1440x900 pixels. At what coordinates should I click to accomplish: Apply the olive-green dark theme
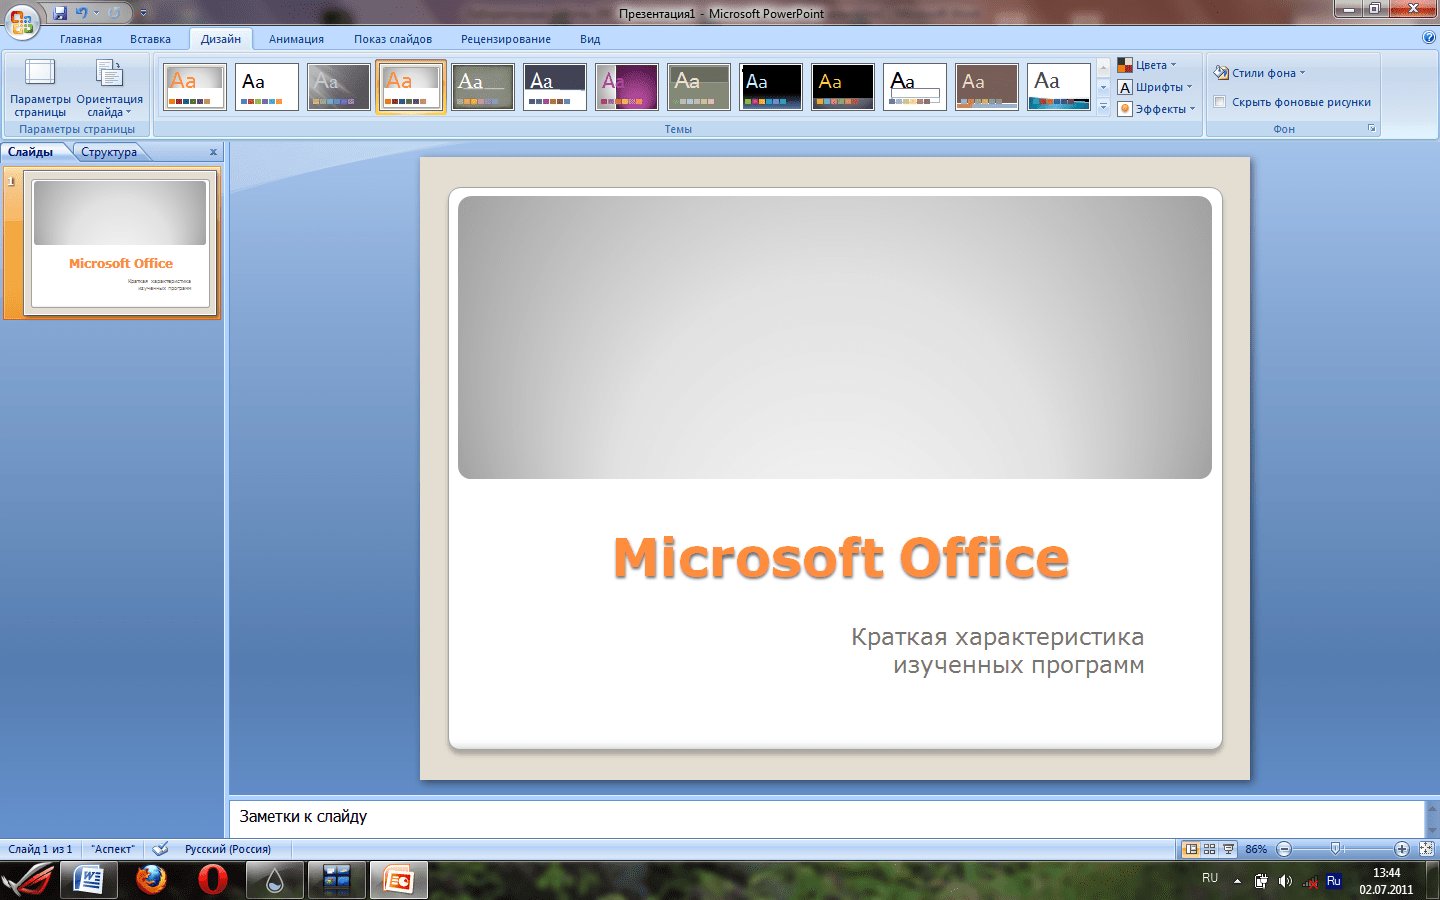tap(483, 87)
